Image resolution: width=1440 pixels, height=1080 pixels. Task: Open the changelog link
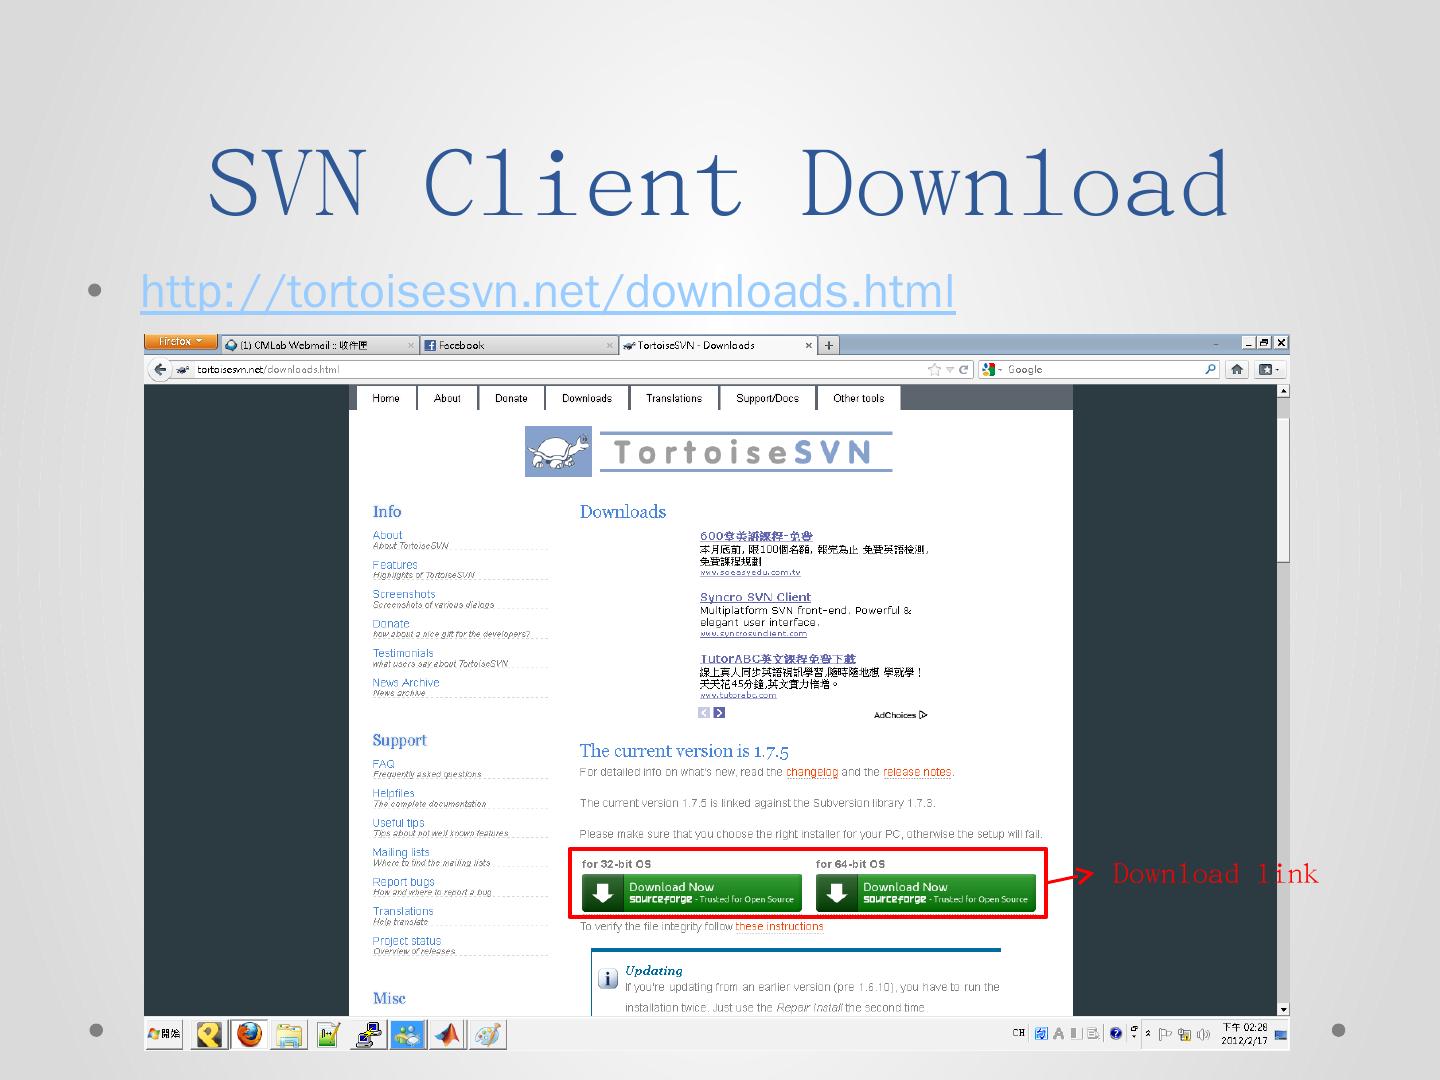[x=812, y=772]
